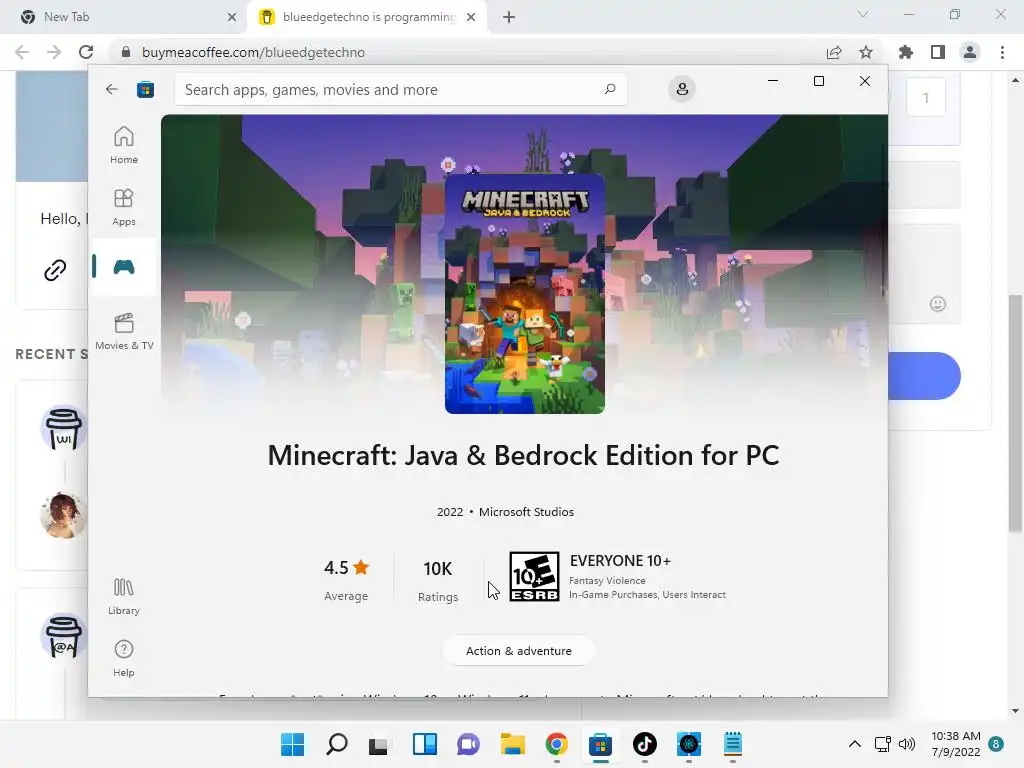Click the webpage vertical scrollbar thumb
The image size is (1024, 768).
(x=1015, y=413)
